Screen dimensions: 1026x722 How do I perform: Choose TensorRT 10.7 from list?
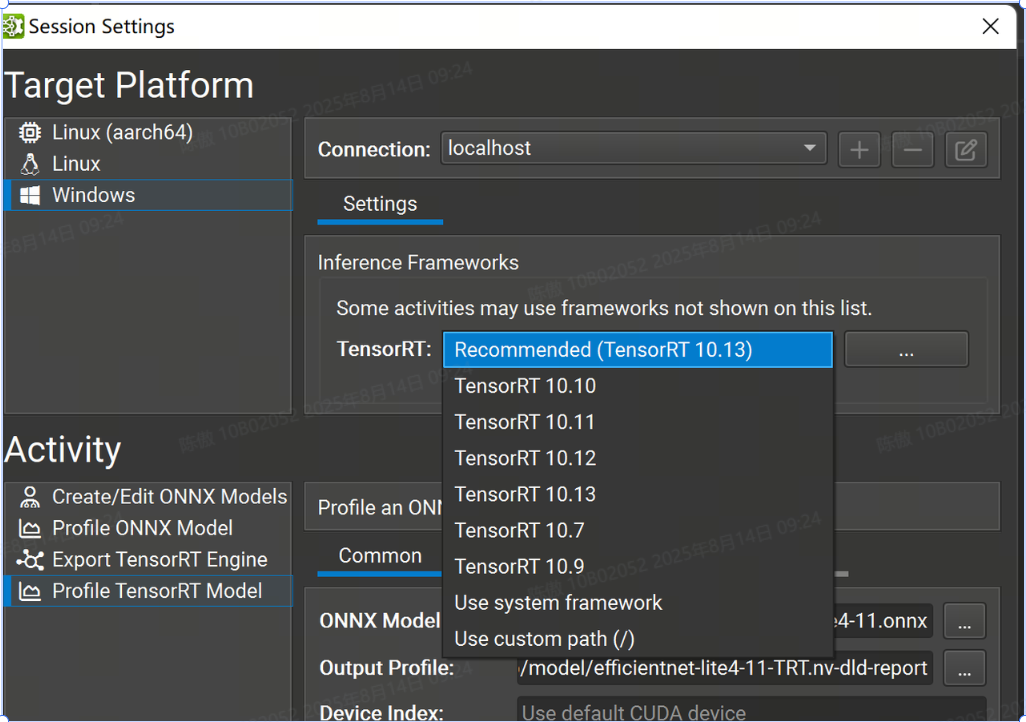pyautogui.click(x=638, y=530)
